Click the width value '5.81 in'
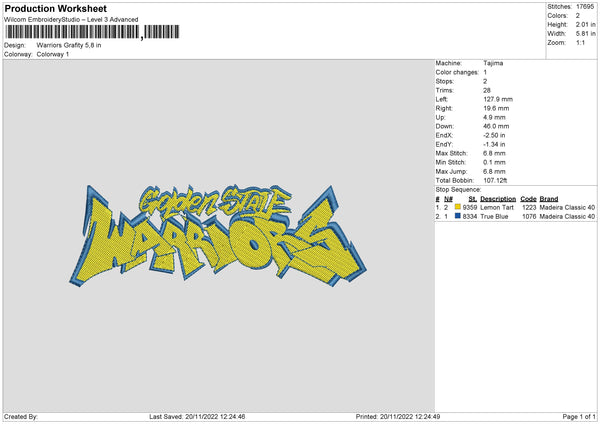The image size is (600, 424). [585, 34]
